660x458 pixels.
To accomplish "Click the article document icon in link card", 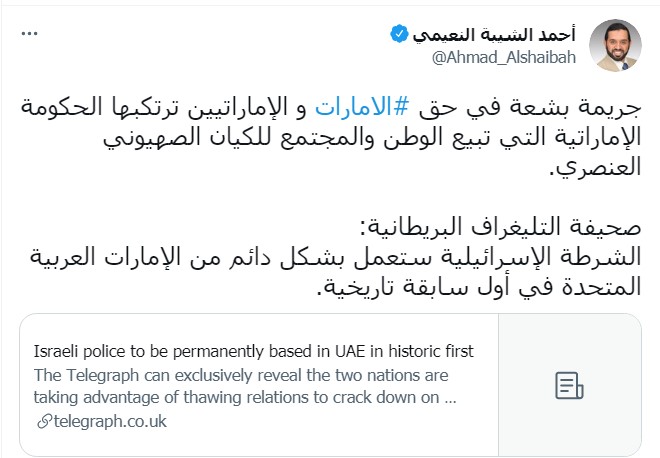I will 568,386.
